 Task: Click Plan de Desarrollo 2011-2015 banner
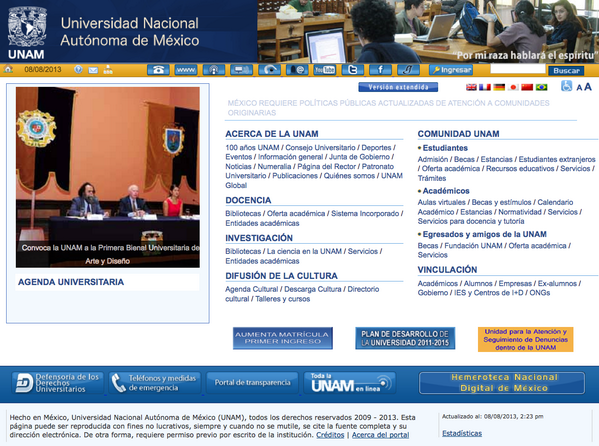(405, 338)
